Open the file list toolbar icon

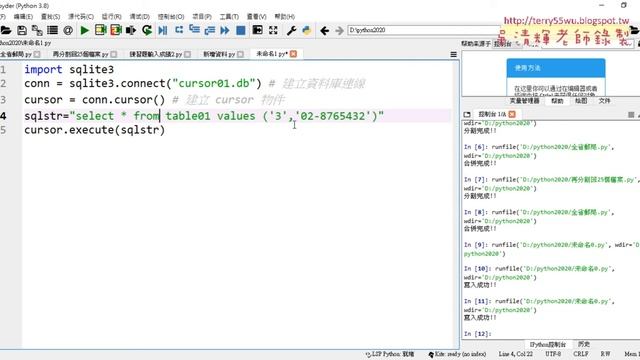point(52,30)
